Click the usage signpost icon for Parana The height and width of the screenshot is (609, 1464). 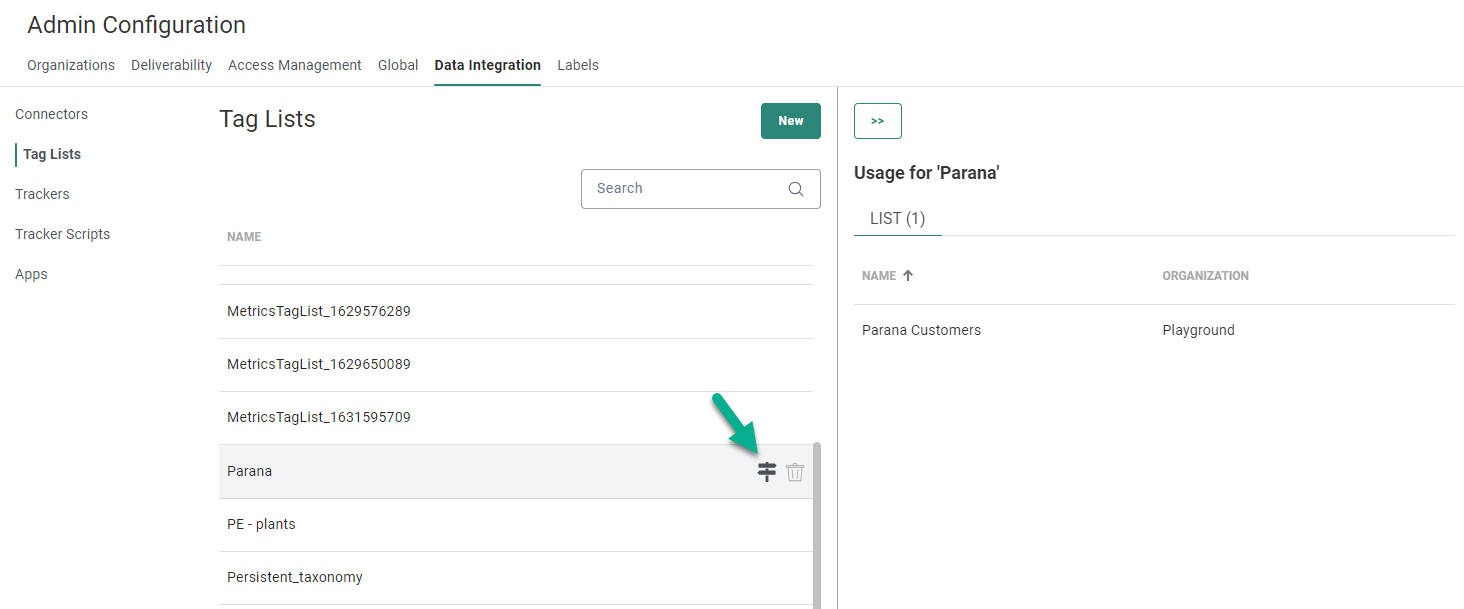766,472
